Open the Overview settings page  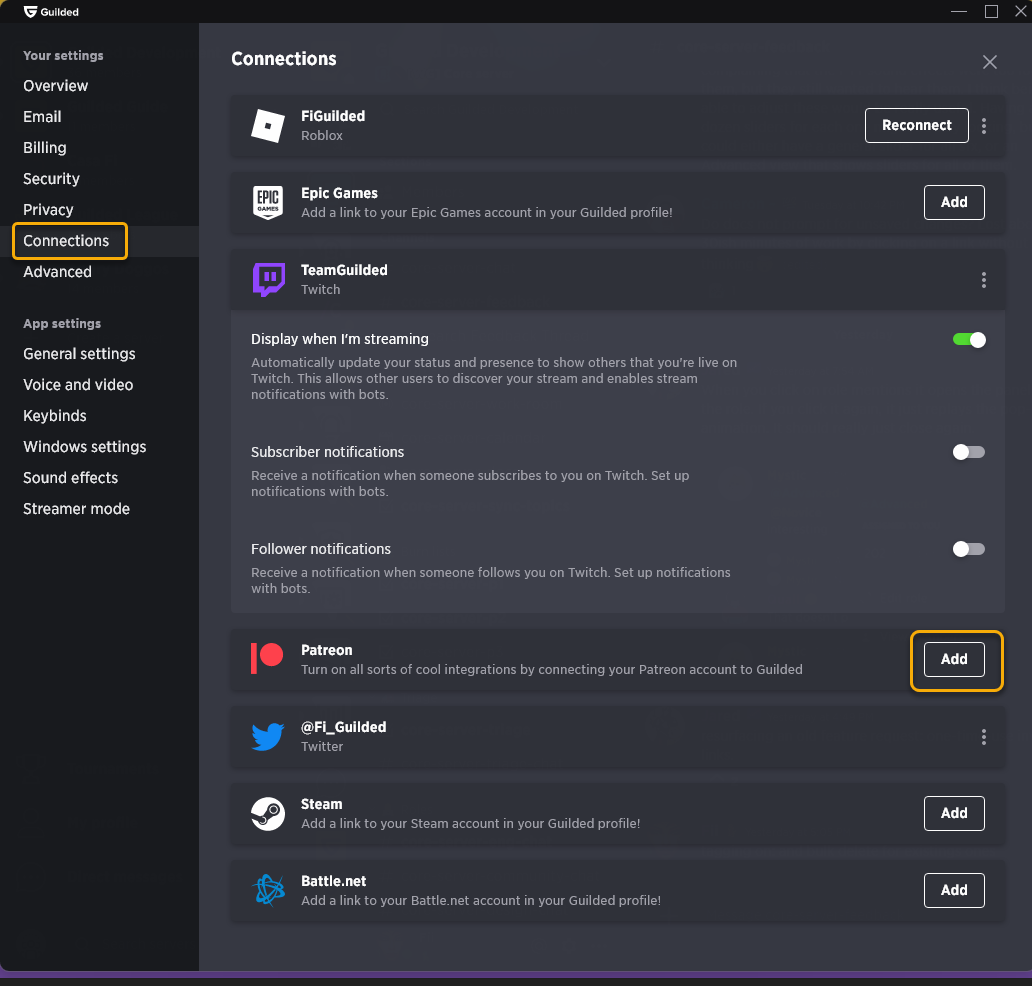(55, 86)
